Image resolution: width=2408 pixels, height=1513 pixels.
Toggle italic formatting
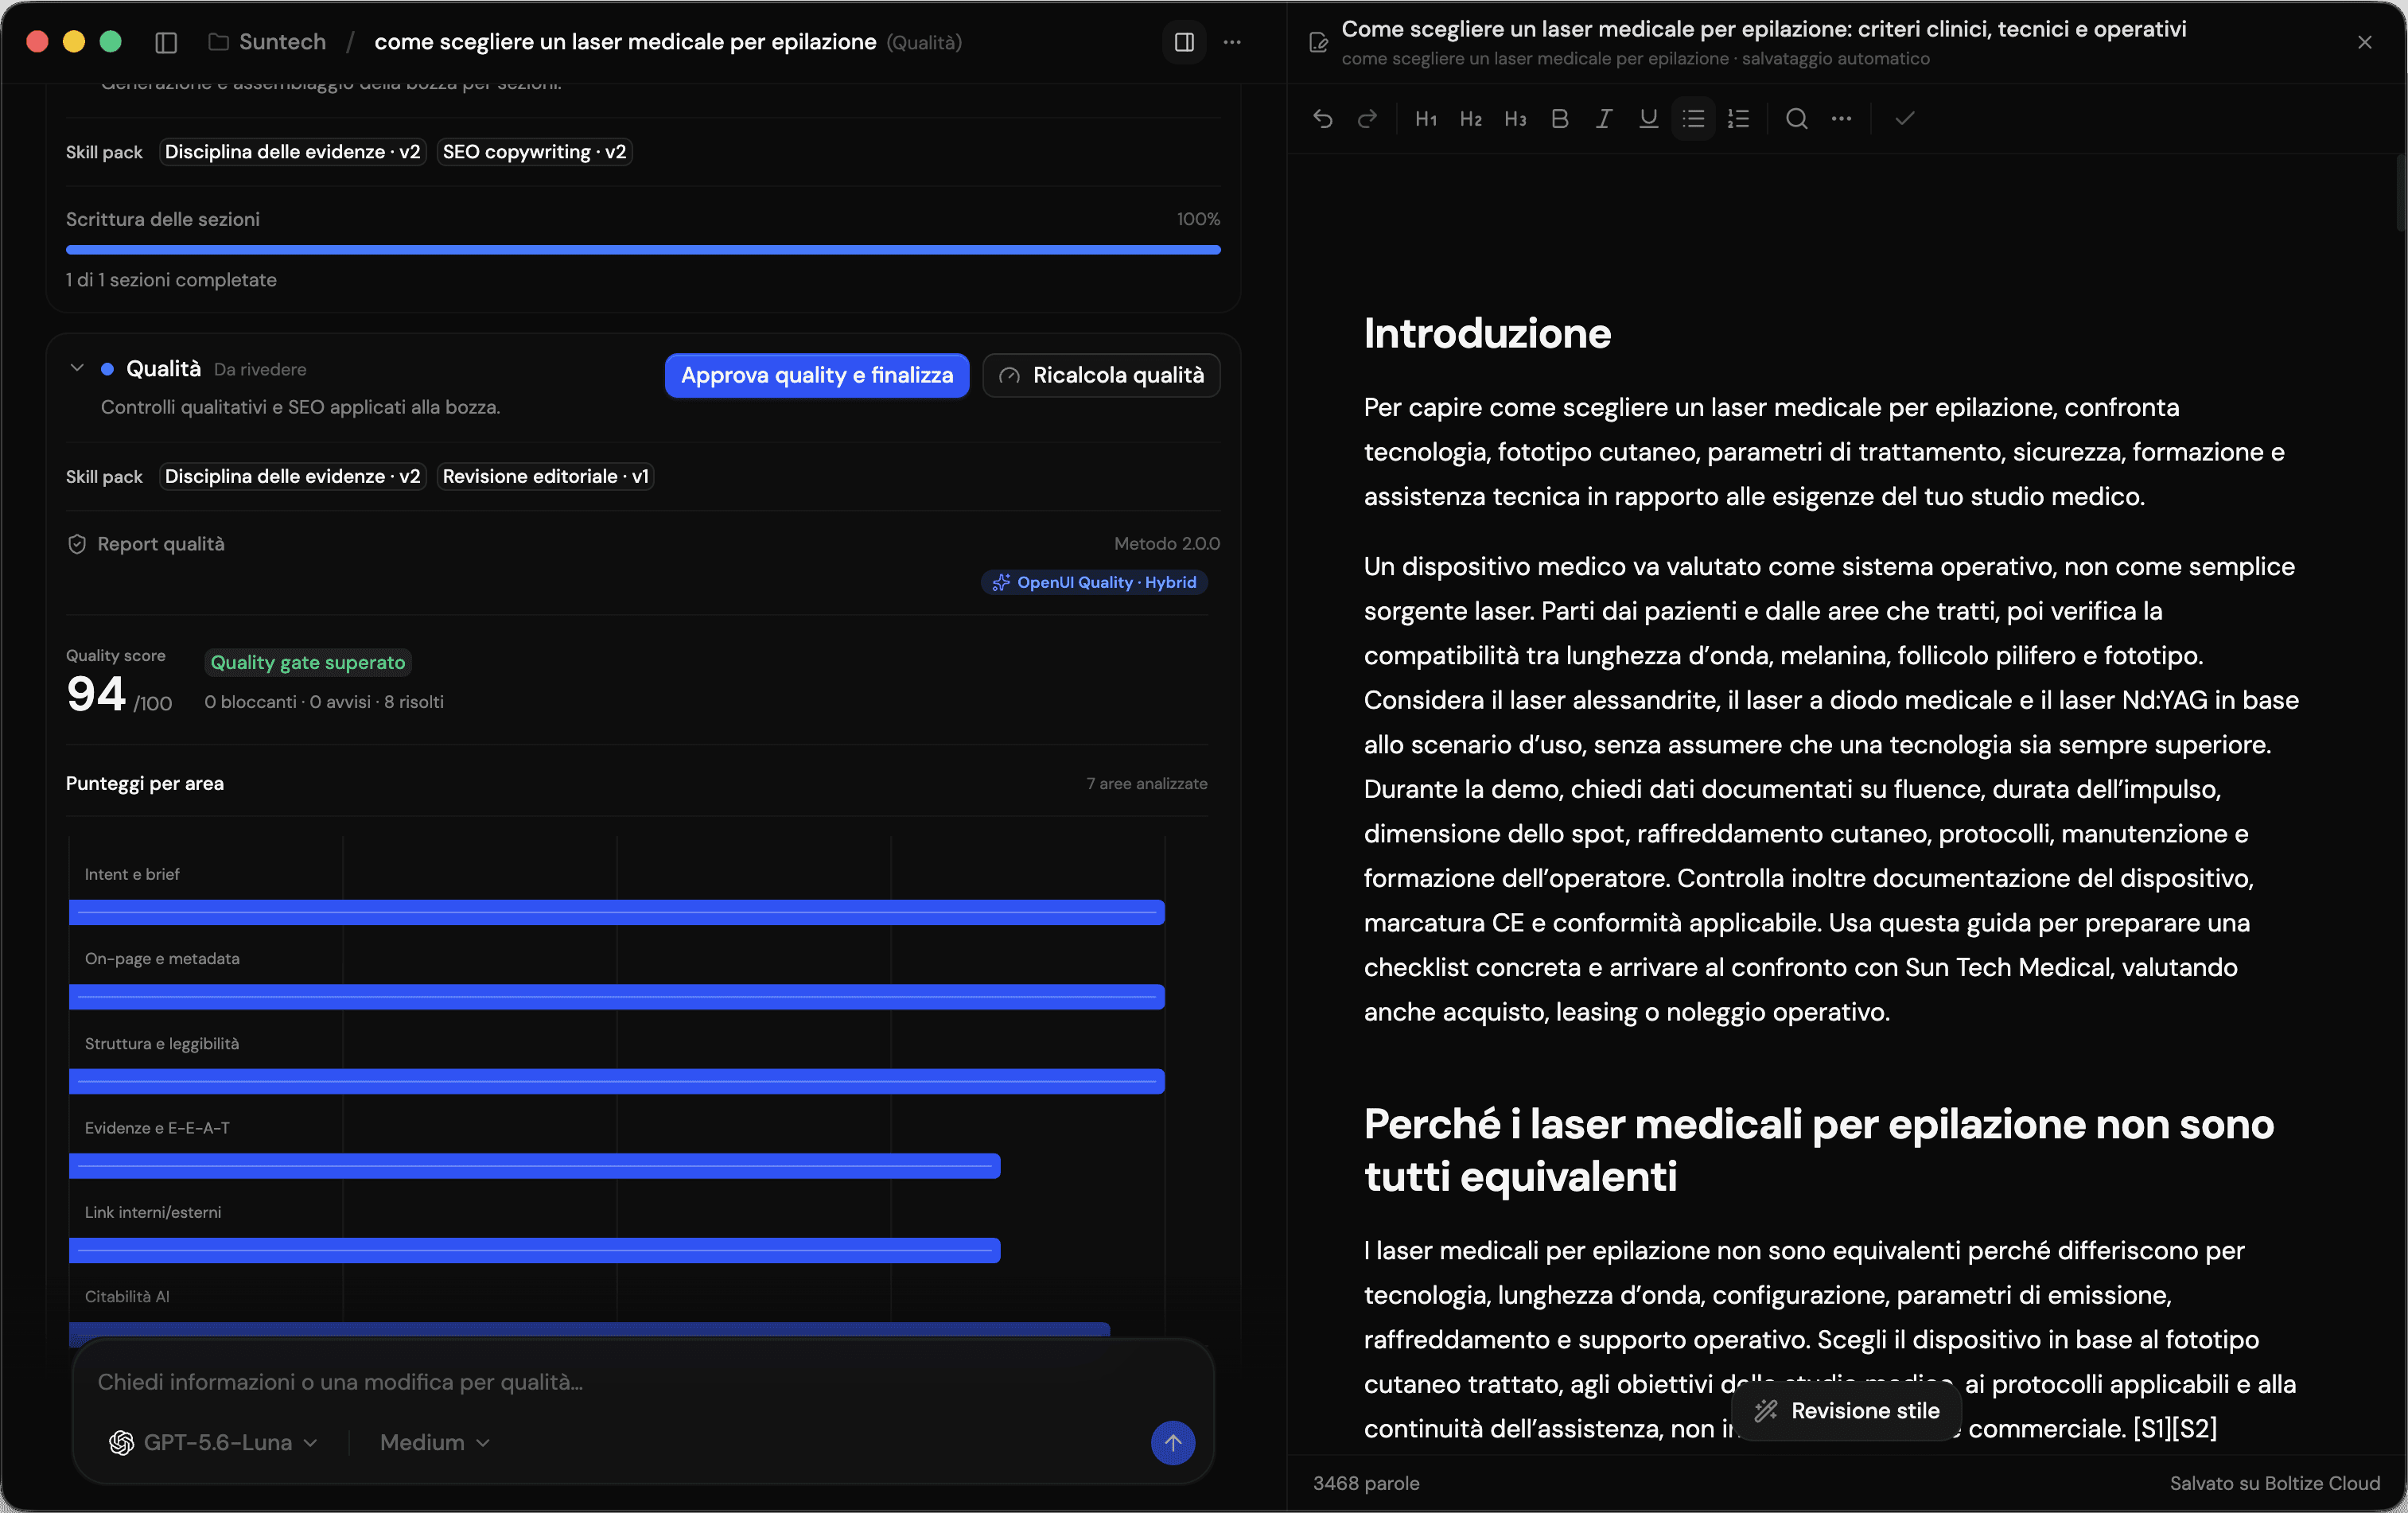pos(1604,119)
